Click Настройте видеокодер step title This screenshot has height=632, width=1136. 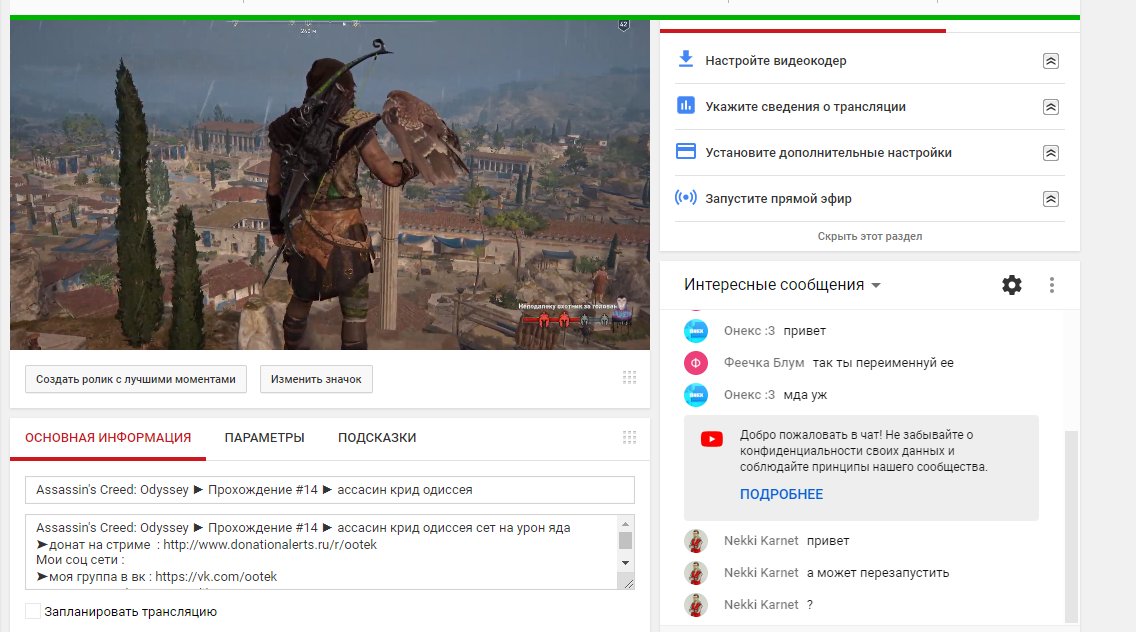click(x=776, y=61)
